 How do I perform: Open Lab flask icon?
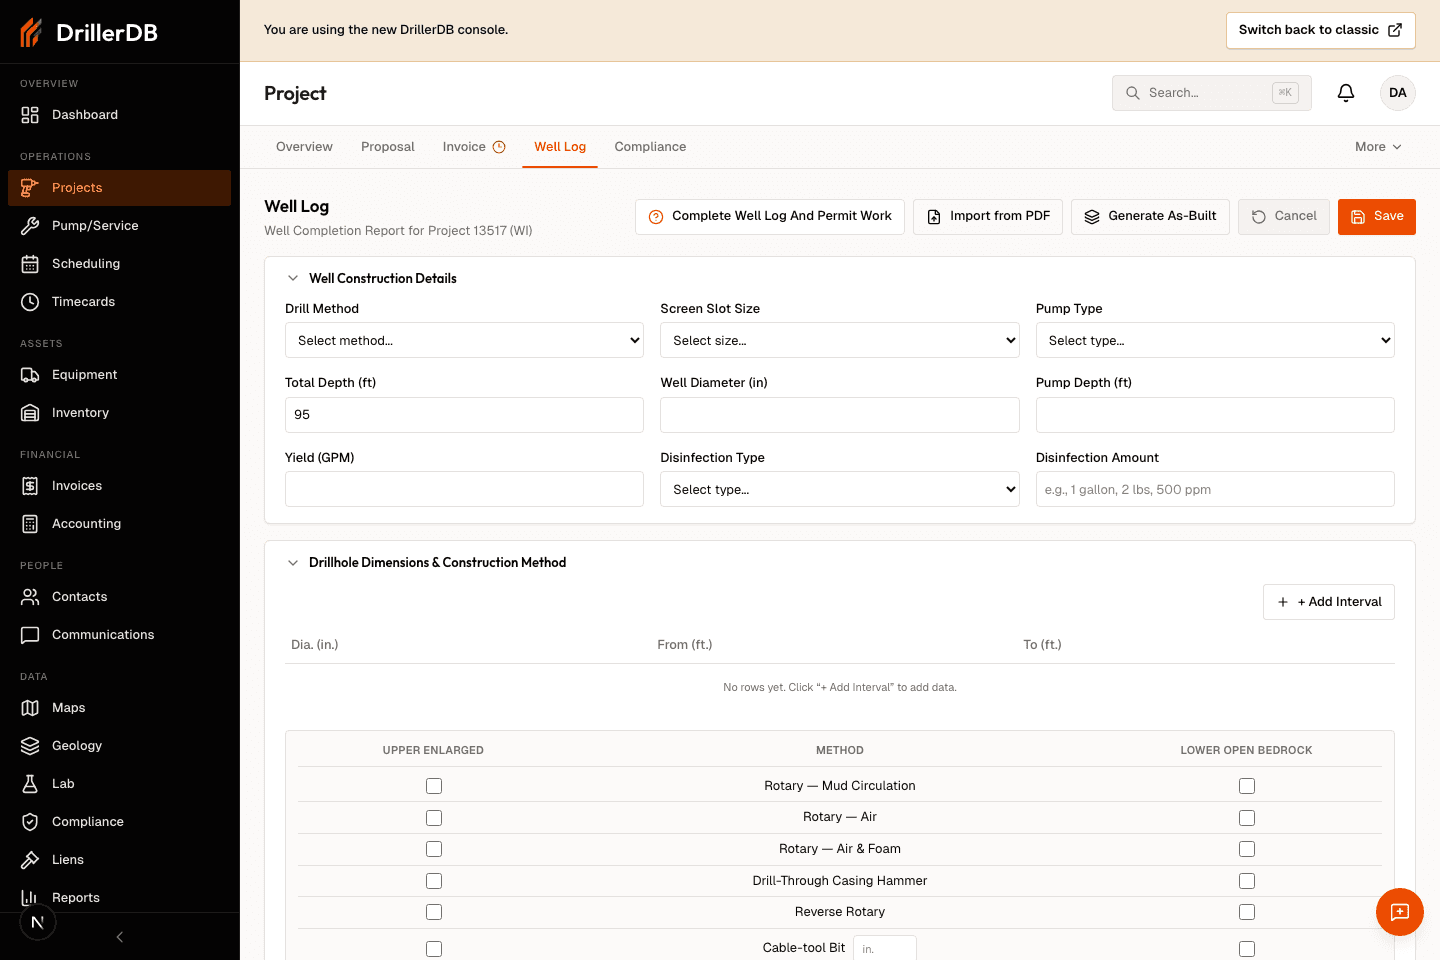(30, 784)
